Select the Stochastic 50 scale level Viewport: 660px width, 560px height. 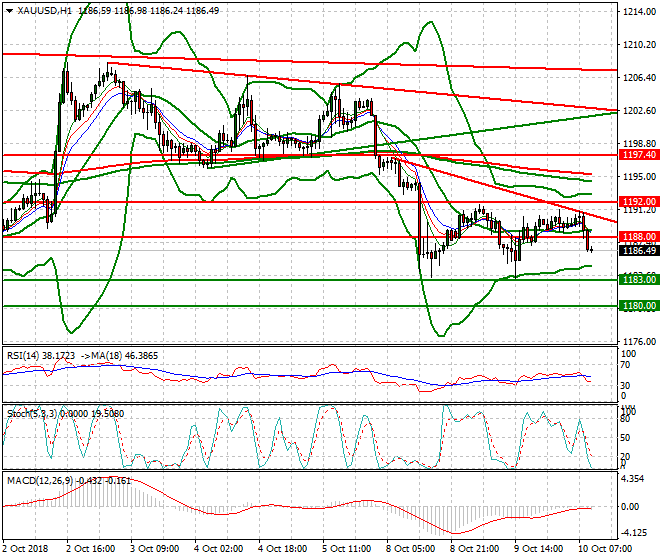[625, 437]
